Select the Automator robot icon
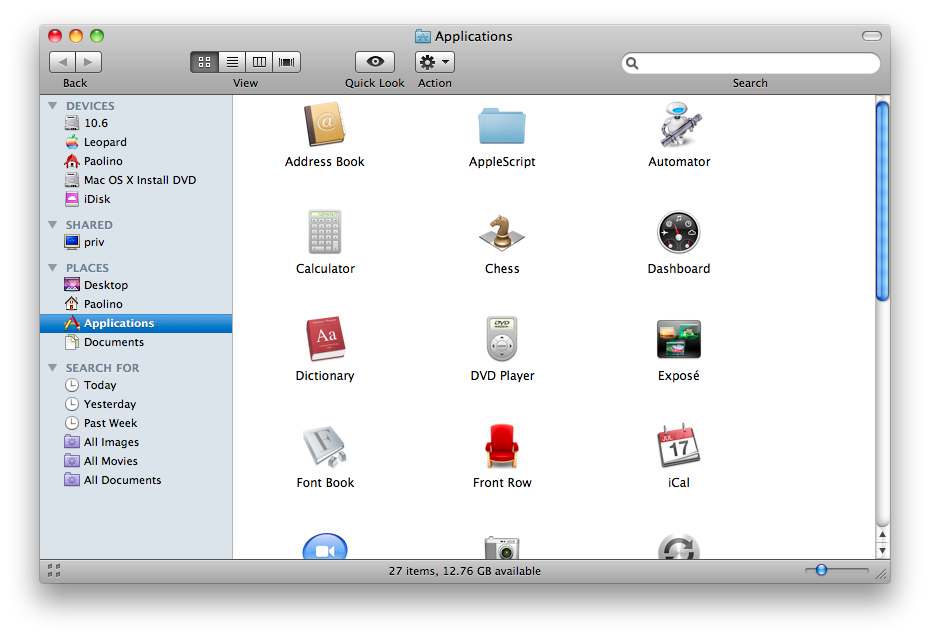 click(679, 125)
